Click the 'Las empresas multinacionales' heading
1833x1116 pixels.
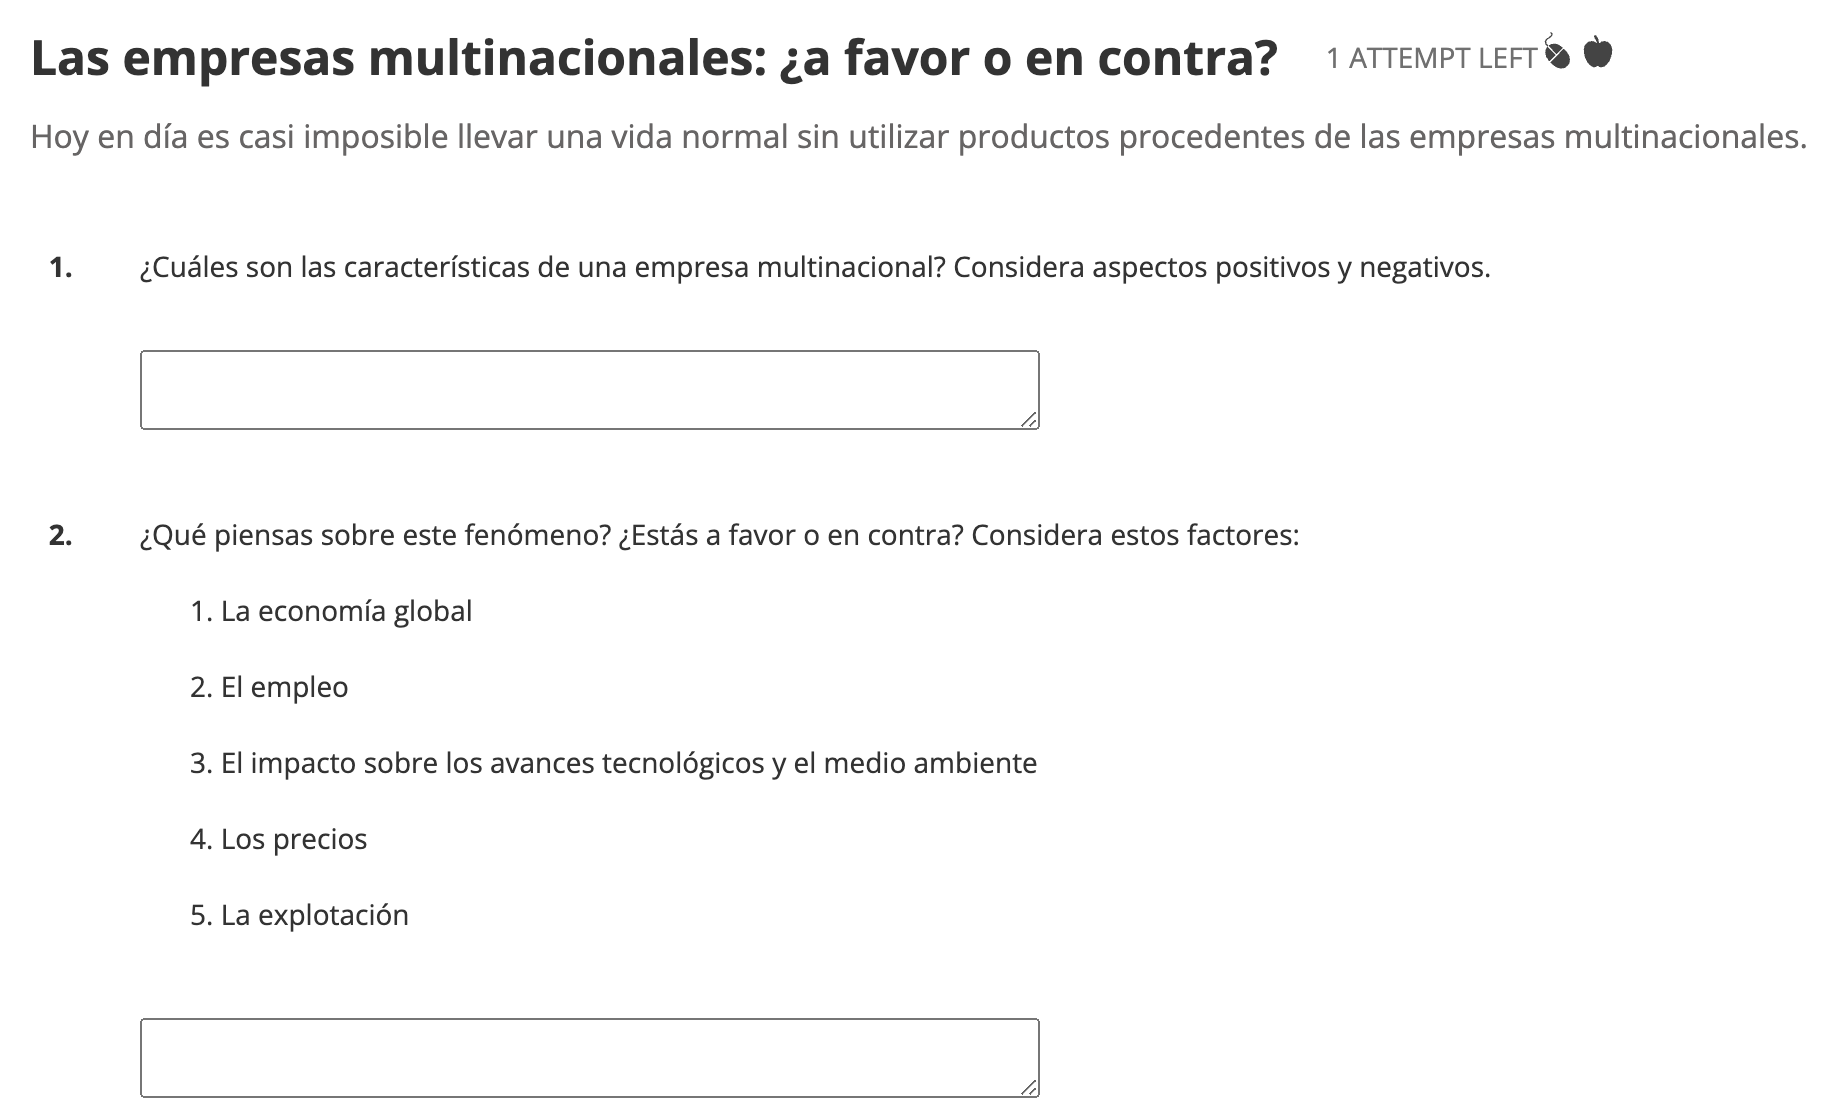[x=654, y=58]
